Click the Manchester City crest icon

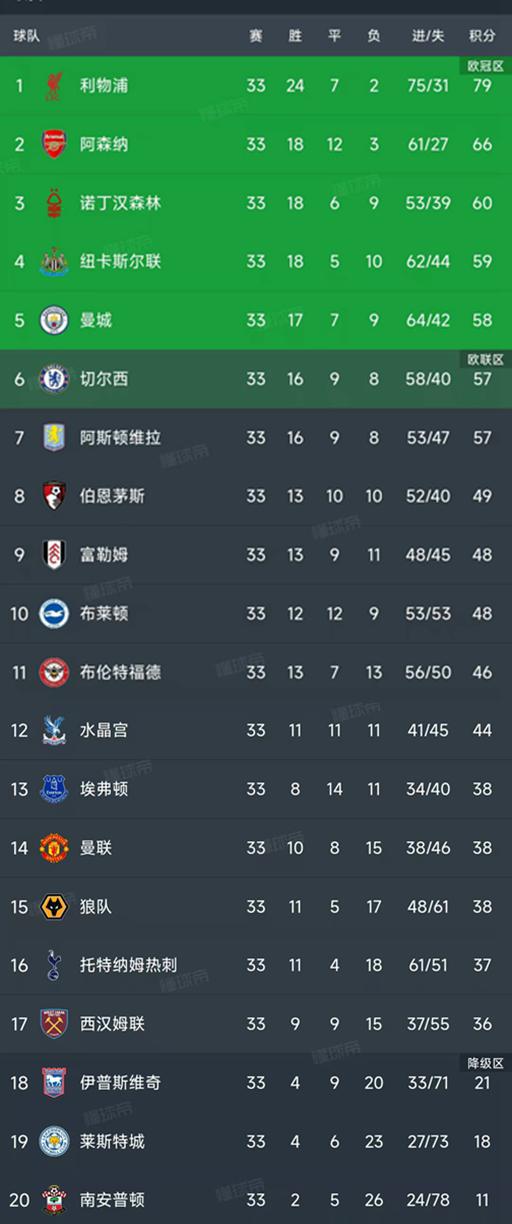[53, 320]
